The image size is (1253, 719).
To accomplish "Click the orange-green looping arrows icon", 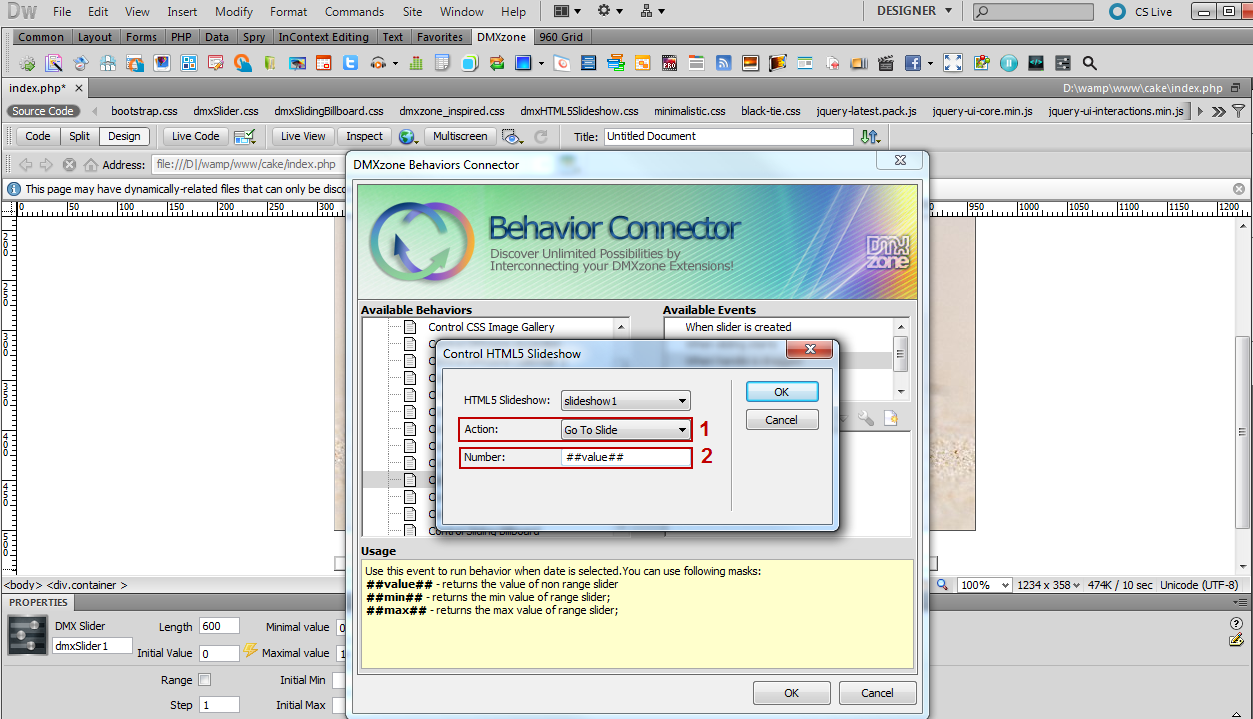I will point(496,62).
